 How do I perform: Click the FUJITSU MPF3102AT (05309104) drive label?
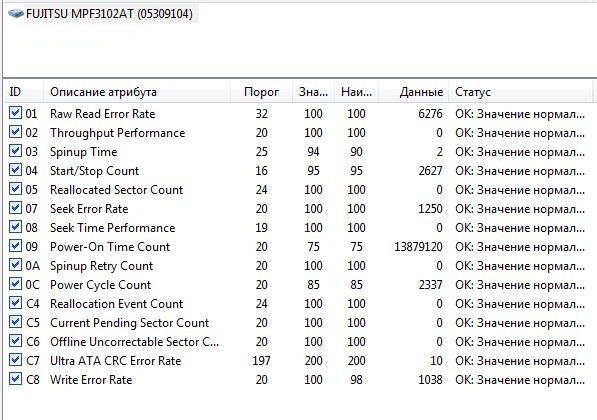click(x=109, y=14)
